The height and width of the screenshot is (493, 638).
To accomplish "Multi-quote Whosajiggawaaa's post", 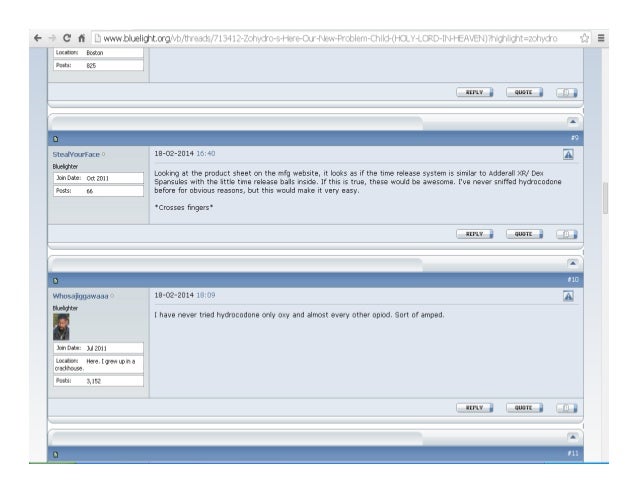I will [566, 408].
